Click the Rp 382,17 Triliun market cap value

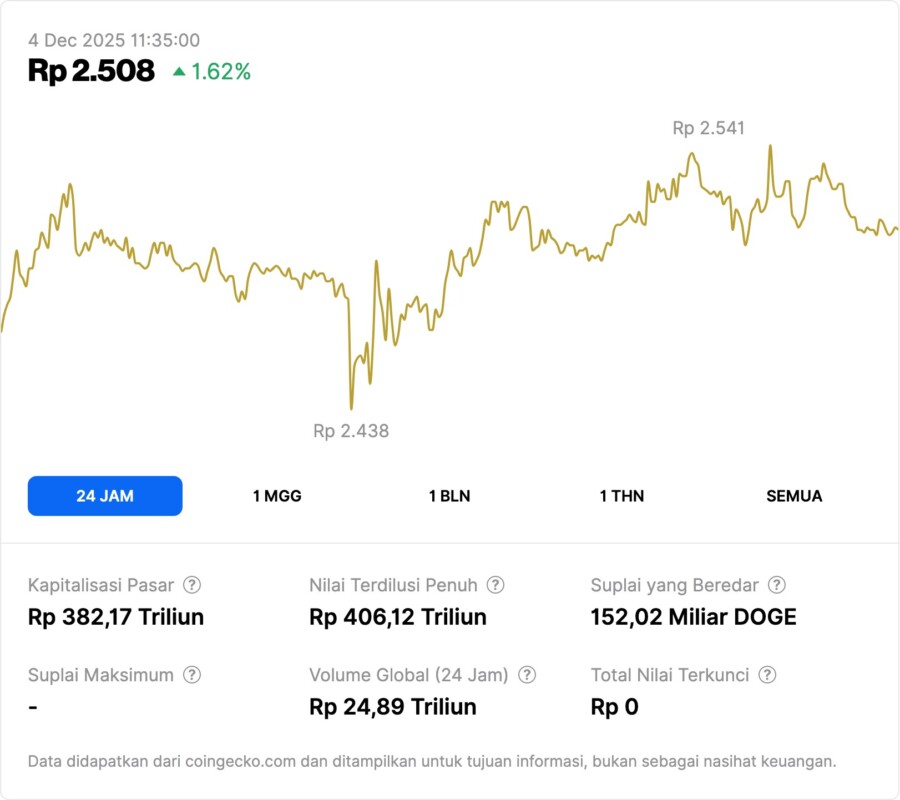coord(116,617)
